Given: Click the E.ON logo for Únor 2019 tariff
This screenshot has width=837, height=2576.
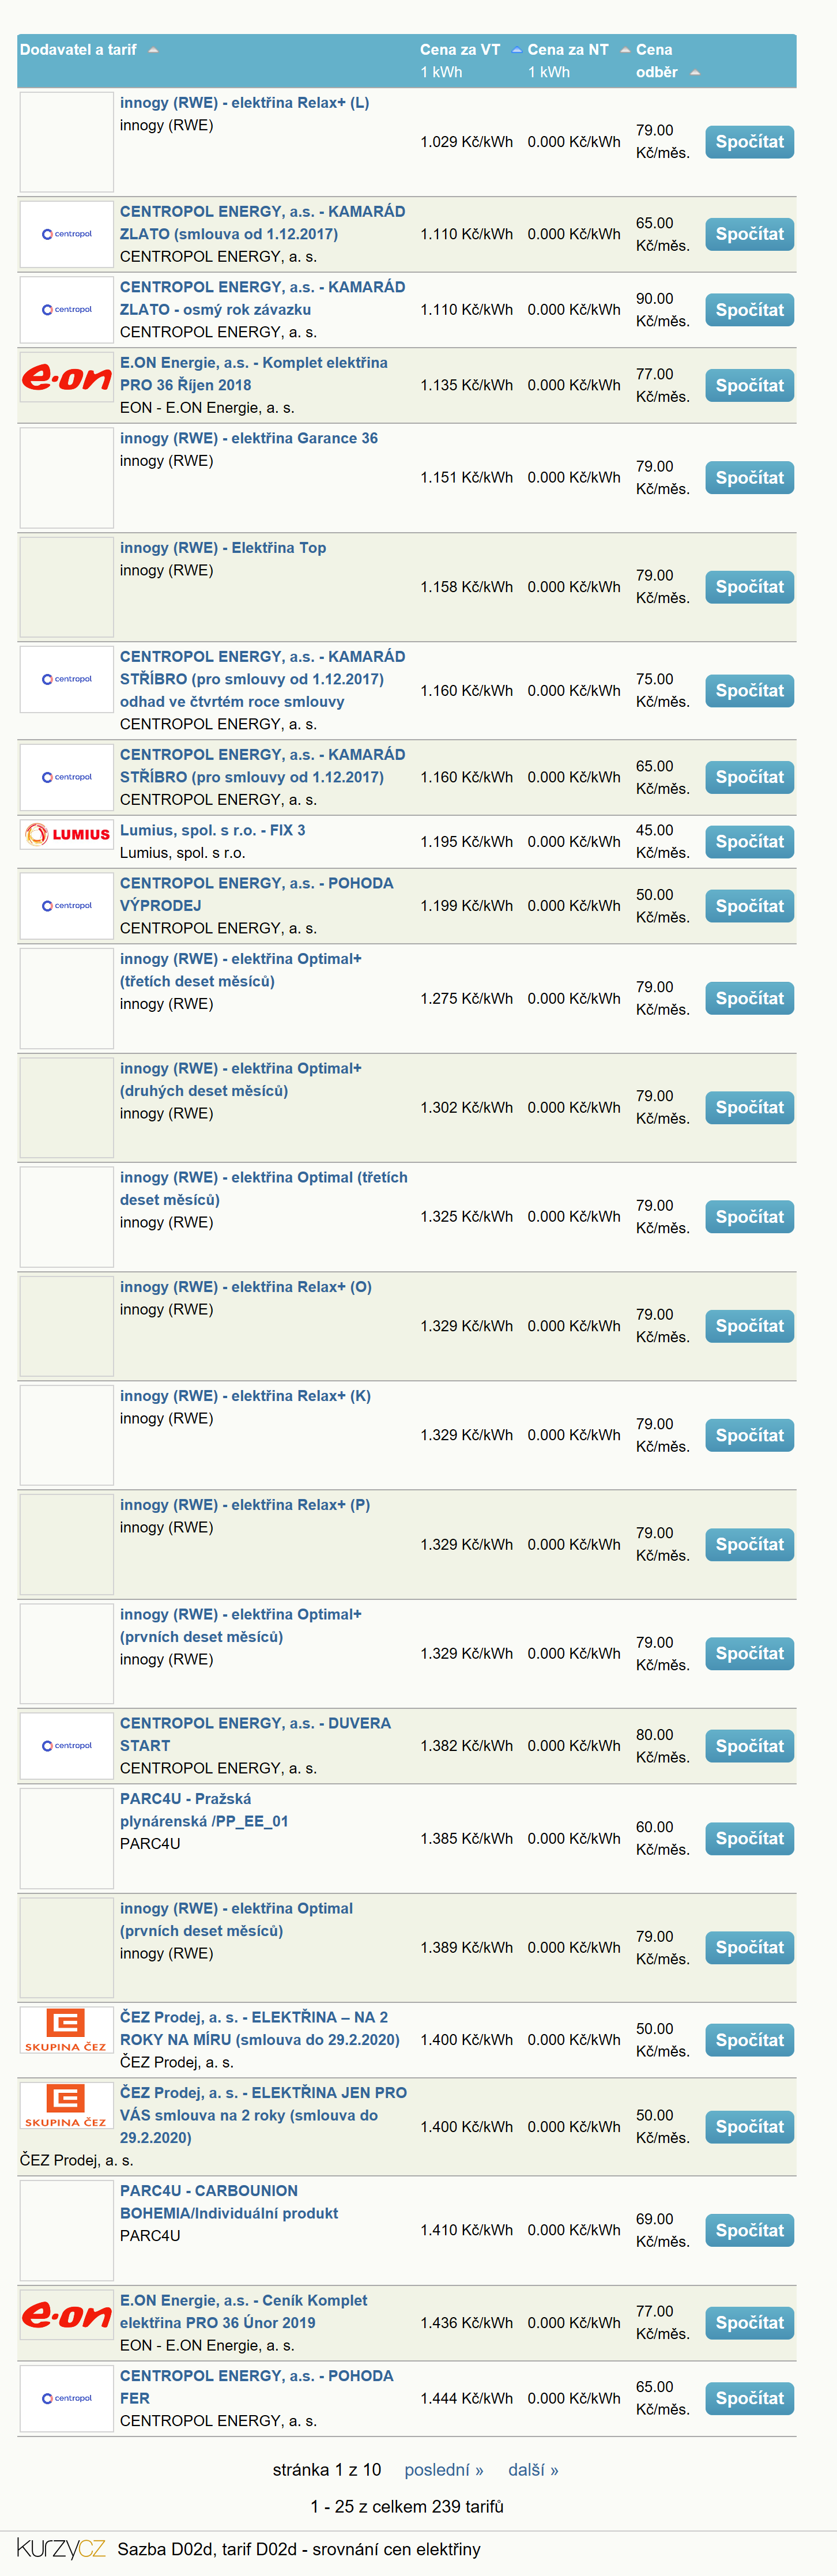Looking at the screenshot, I should (x=66, y=2315).
